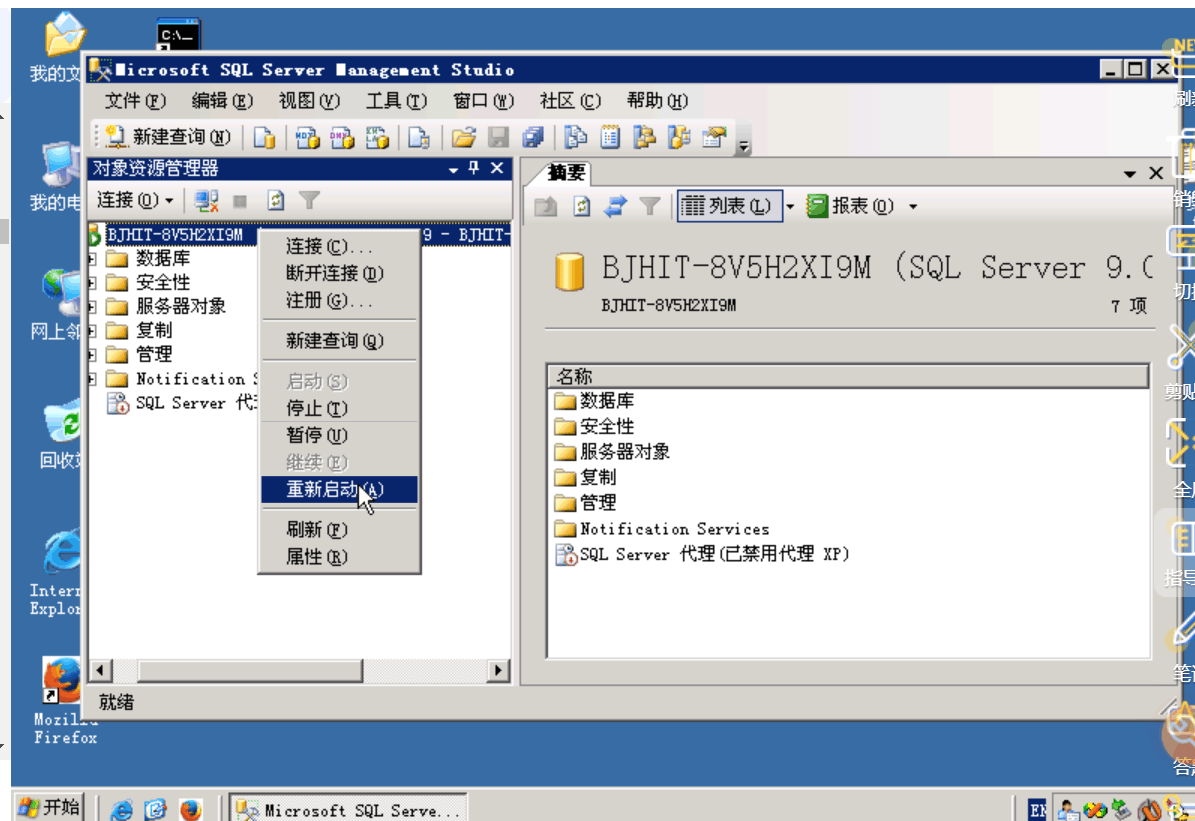
Task: Click the Registered Servers toolbar icon
Action: point(575,137)
